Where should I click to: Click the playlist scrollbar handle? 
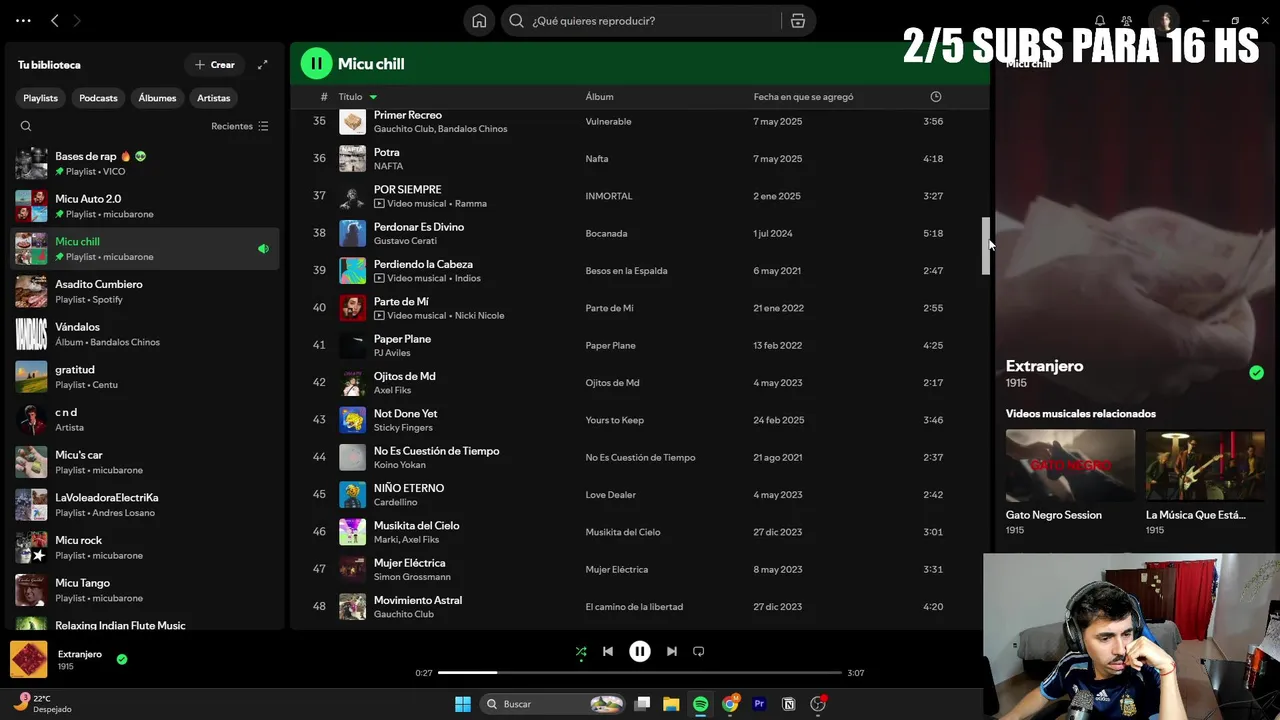click(x=986, y=246)
